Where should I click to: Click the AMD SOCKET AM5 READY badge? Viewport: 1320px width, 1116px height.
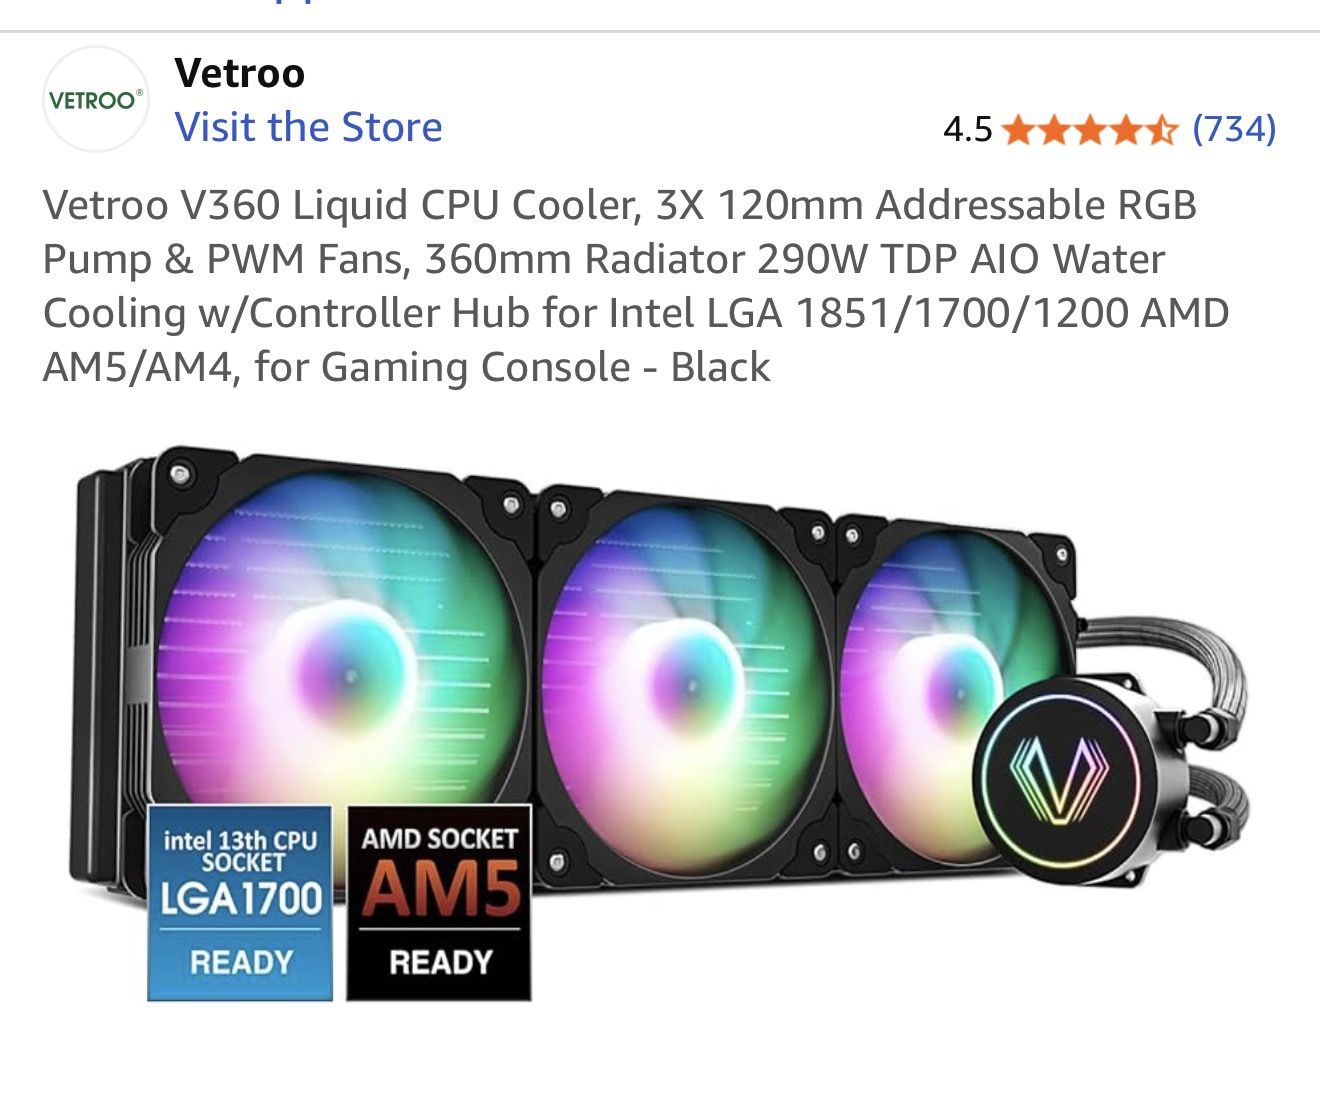click(439, 903)
